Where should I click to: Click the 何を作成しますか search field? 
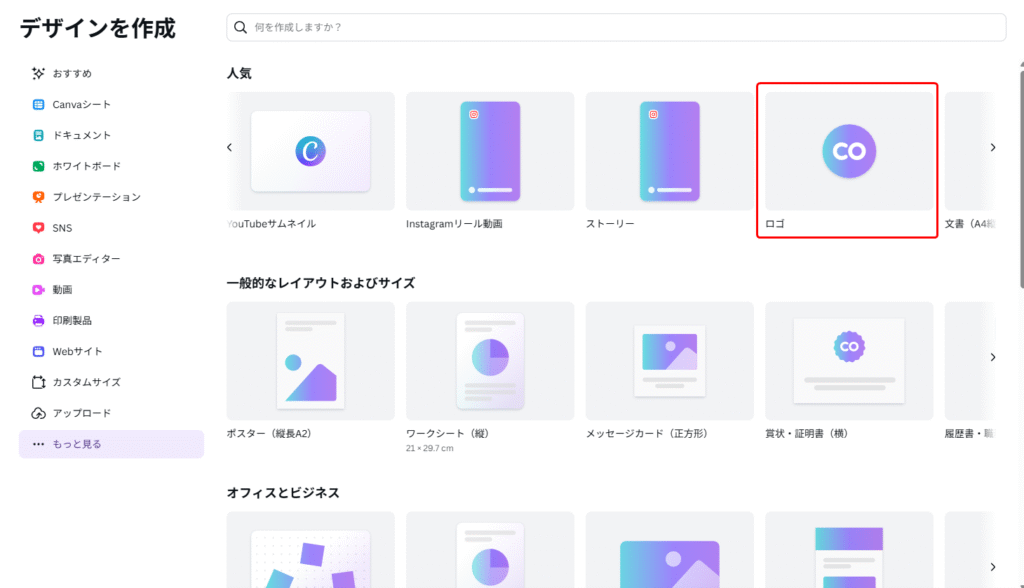(616, 27)
